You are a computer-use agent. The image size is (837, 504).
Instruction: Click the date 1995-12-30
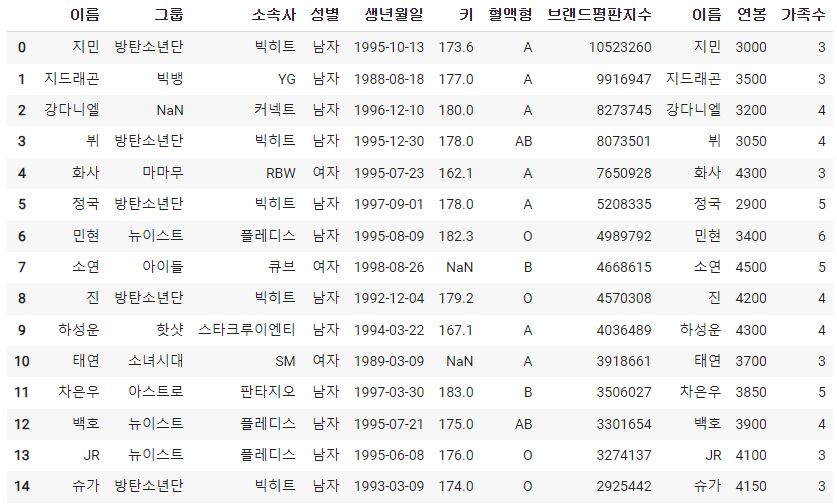pyautogui.click(x=389, y=141)
